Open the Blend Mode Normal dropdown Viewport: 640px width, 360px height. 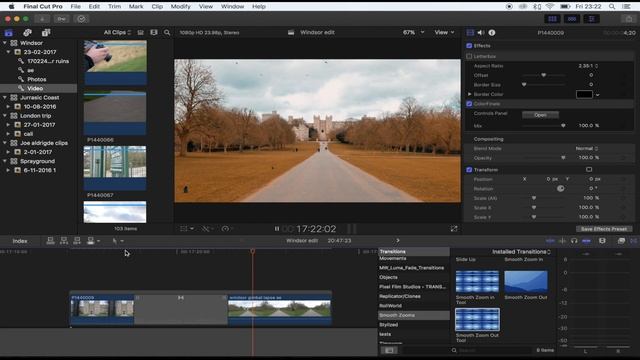coord(587,149)
